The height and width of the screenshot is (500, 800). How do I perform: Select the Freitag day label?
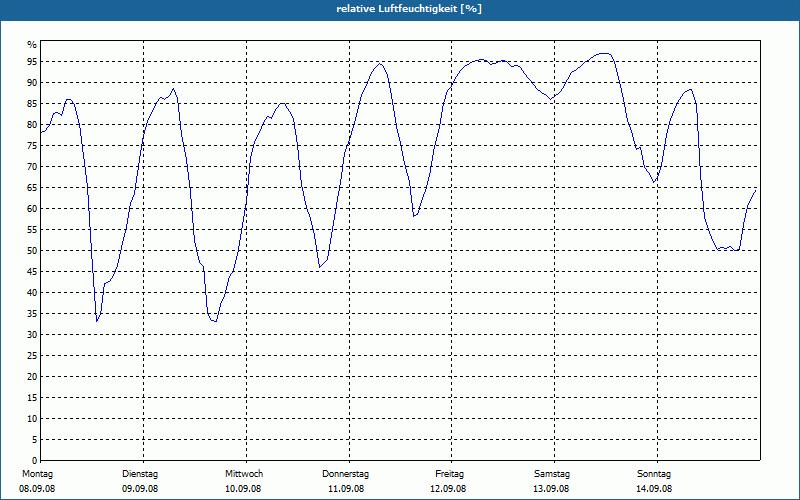coord(449,474)
